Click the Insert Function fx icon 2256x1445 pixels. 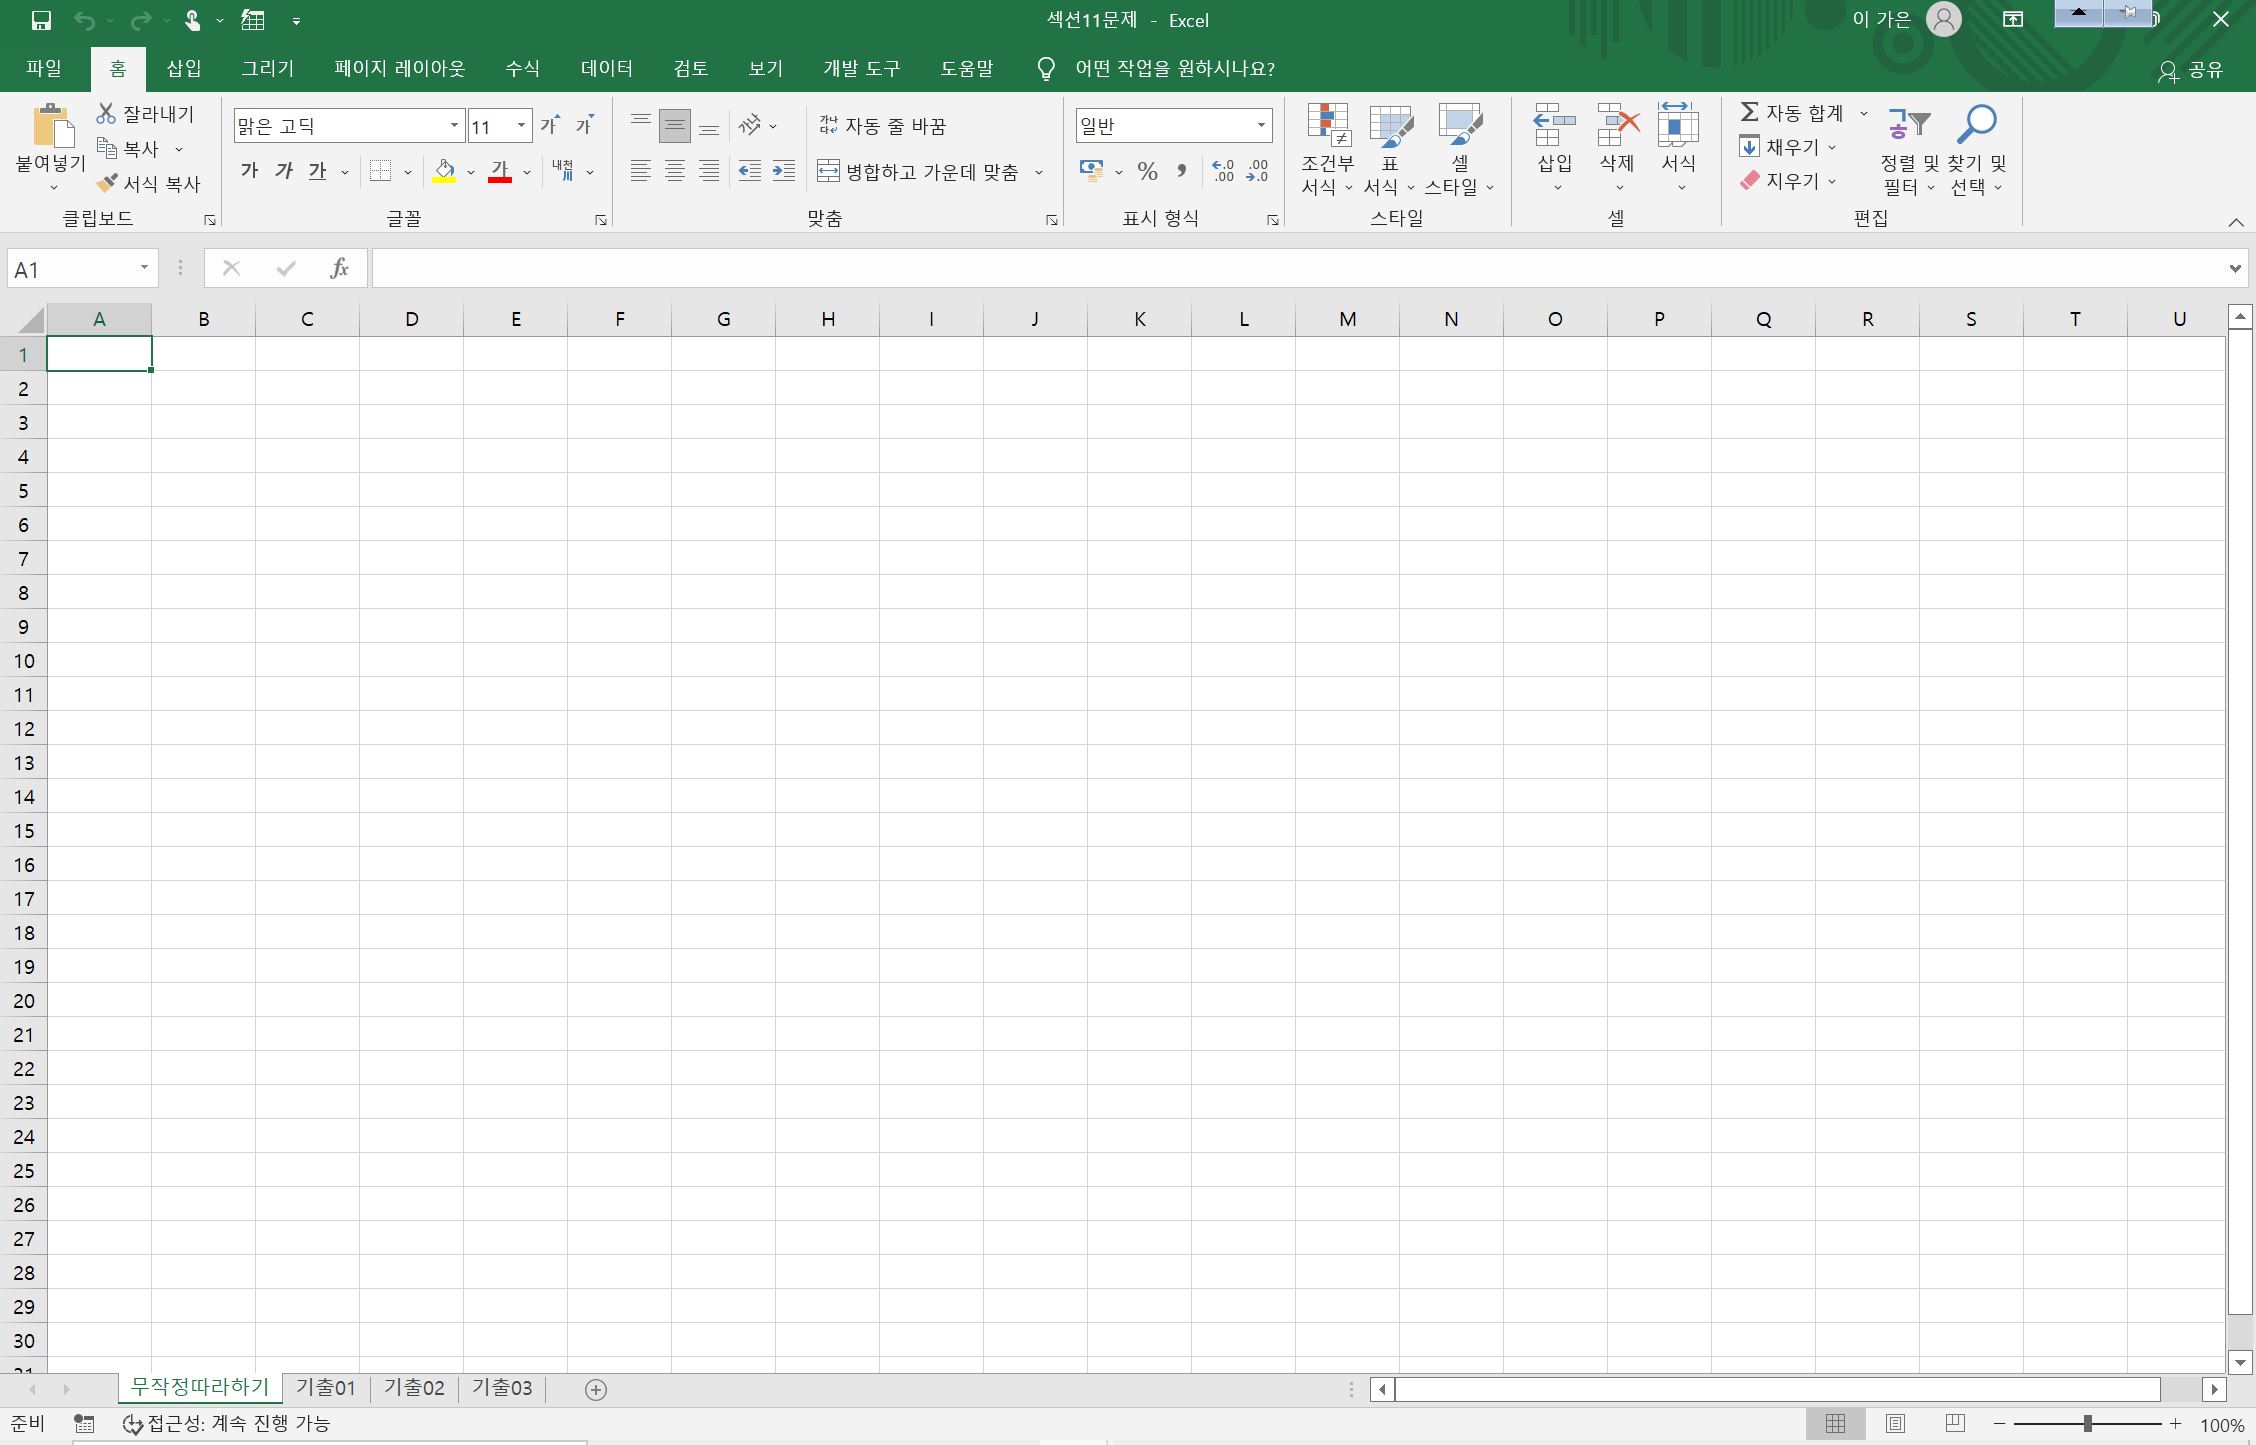339,268
